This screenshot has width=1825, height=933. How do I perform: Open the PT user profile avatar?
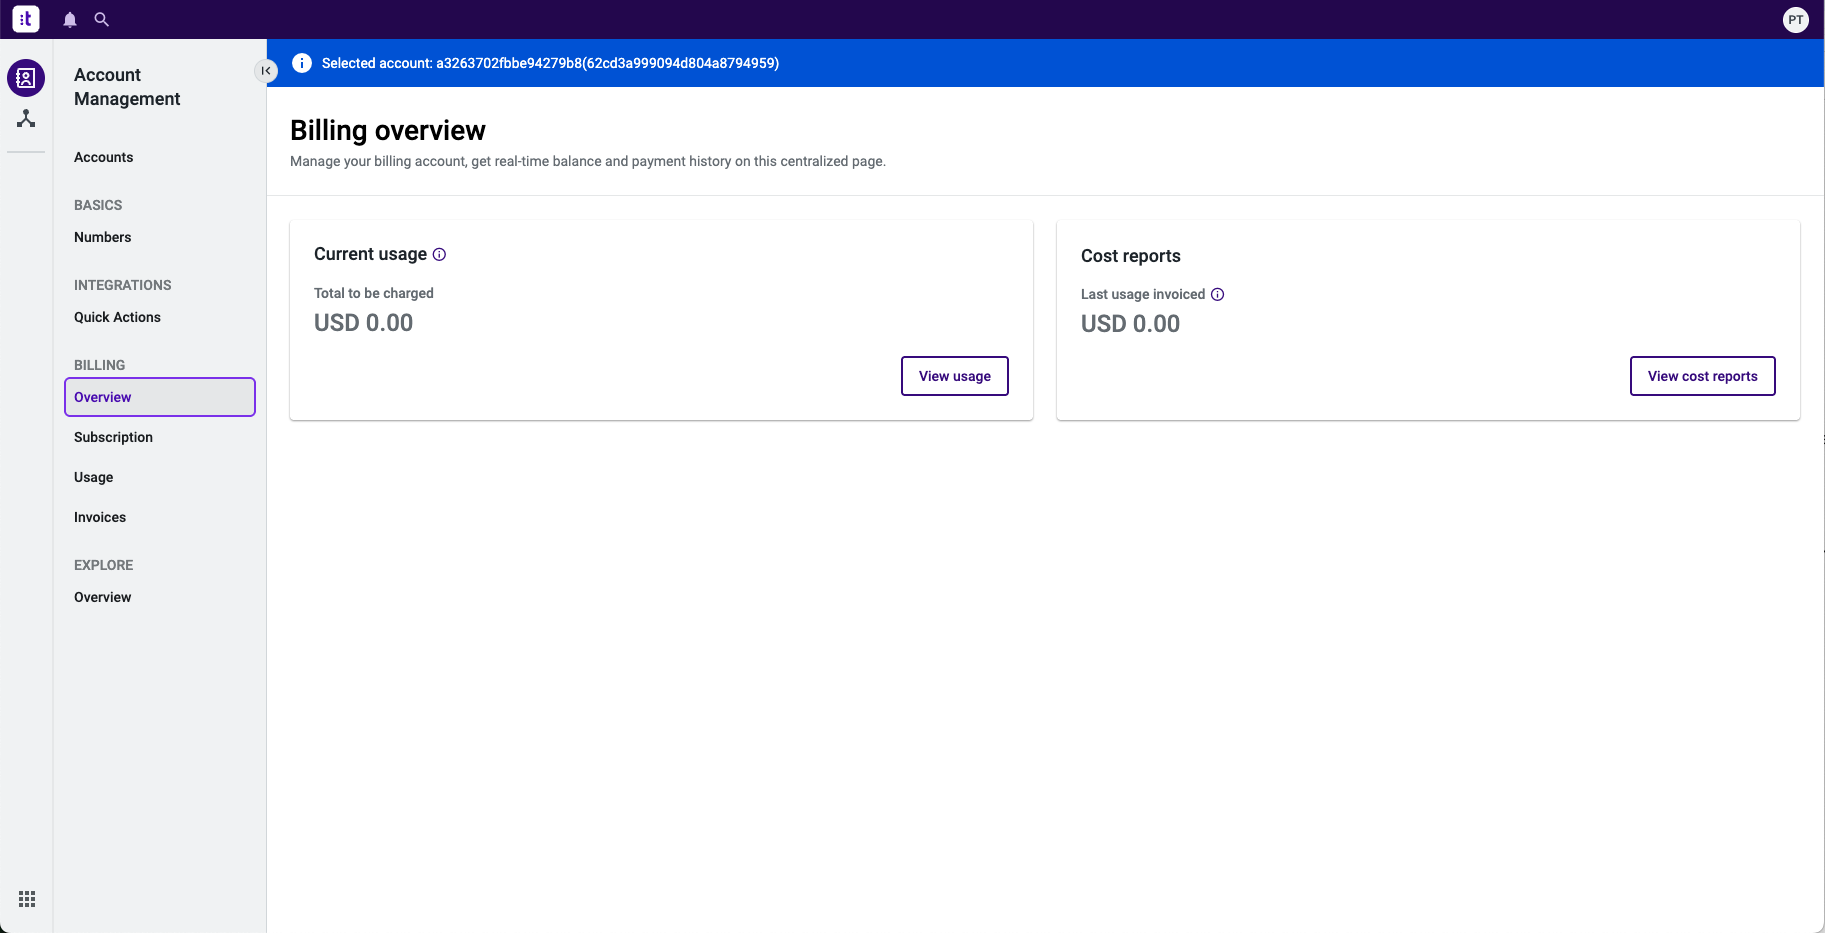pyautogui.click(x=1796, y=20)
